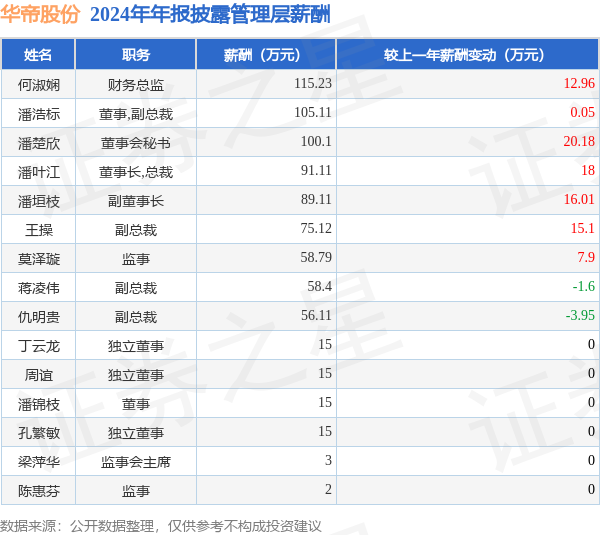
Task: Click the salary change value 15.1
Action: pyautogui.click(x=583, y=228)
